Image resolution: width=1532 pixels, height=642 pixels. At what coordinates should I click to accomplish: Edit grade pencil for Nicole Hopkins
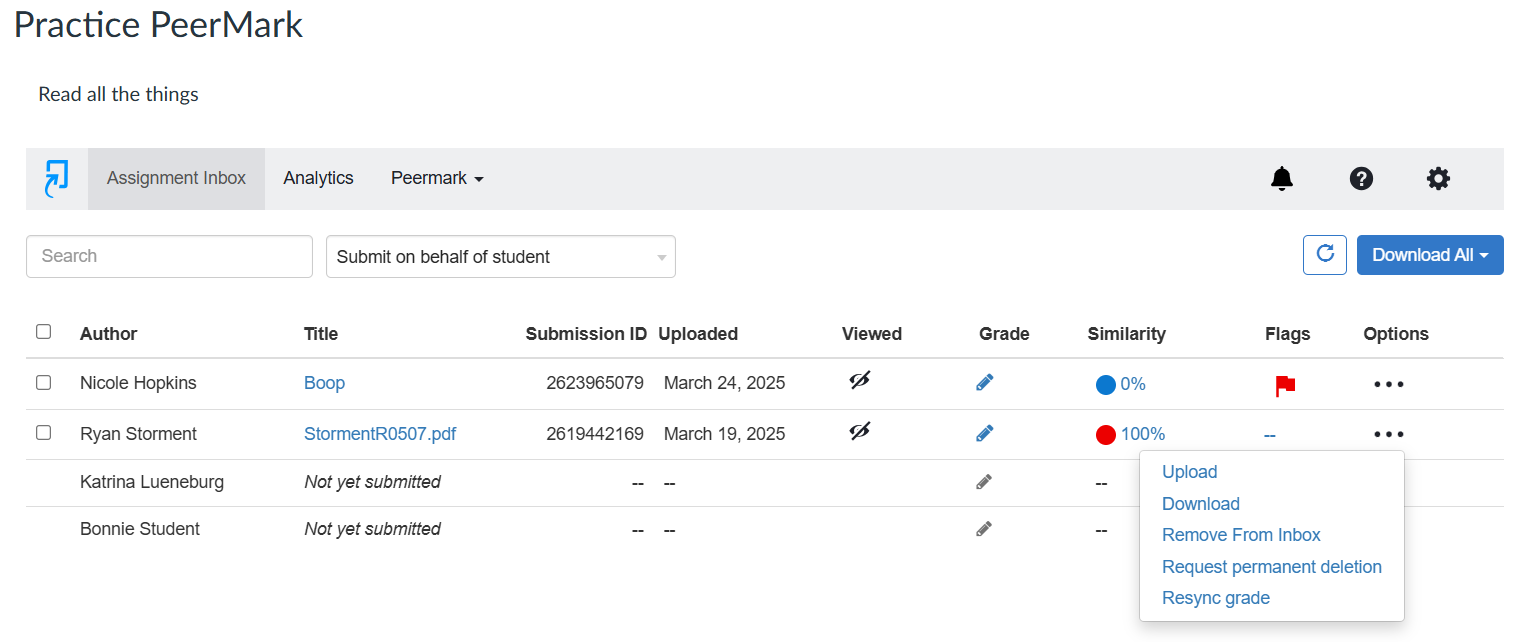click(985, 382)
